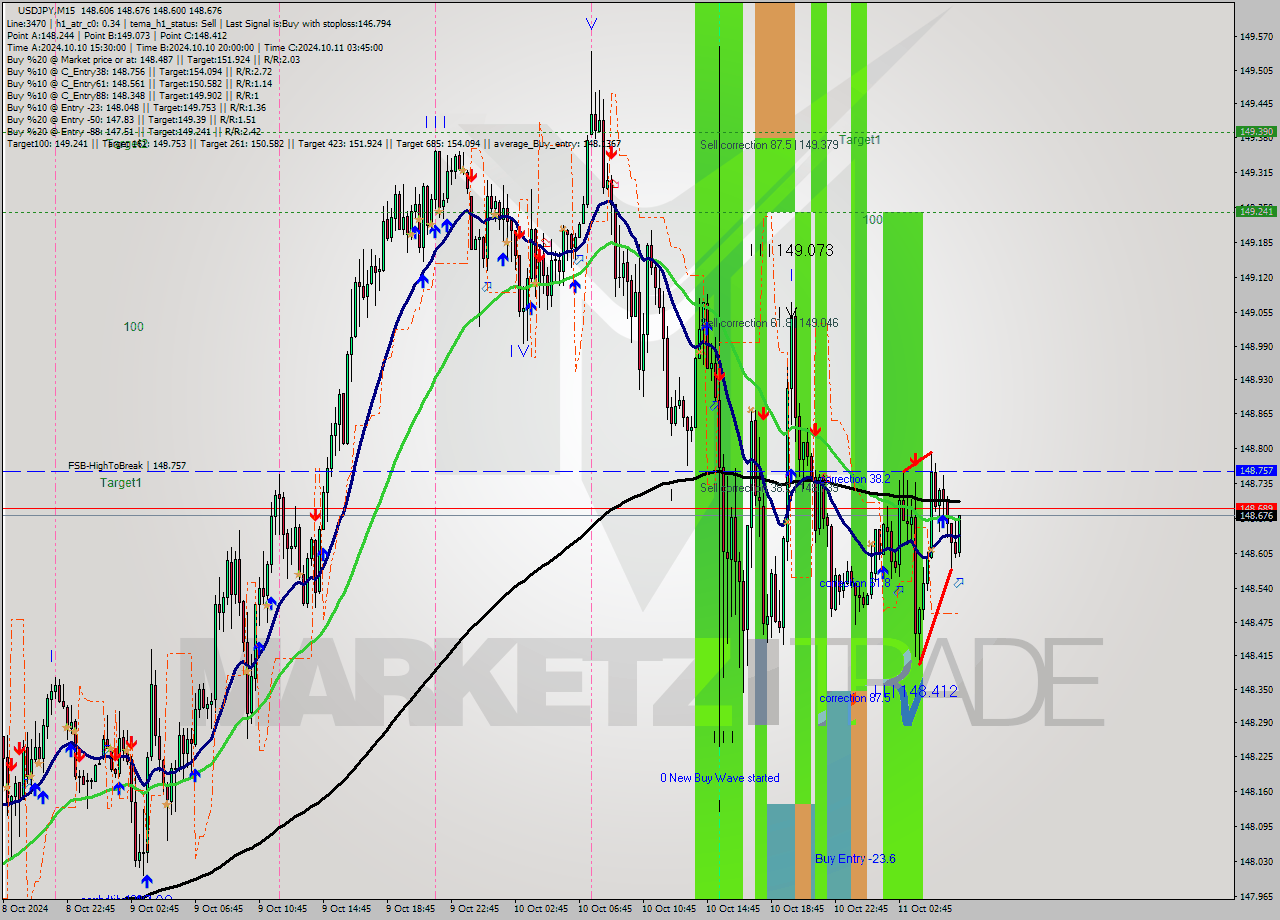Click the blue 'correction 87.5' label
1280x920 pixels.
pyautogui.click(x=854, y=698)
